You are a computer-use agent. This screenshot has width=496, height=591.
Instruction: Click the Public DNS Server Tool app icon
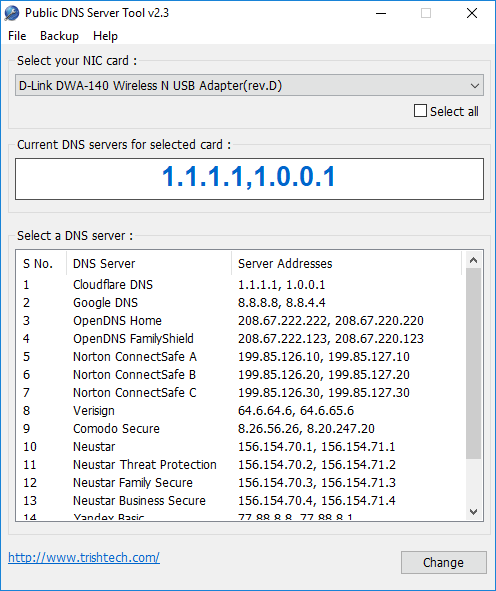pos(12,13)
